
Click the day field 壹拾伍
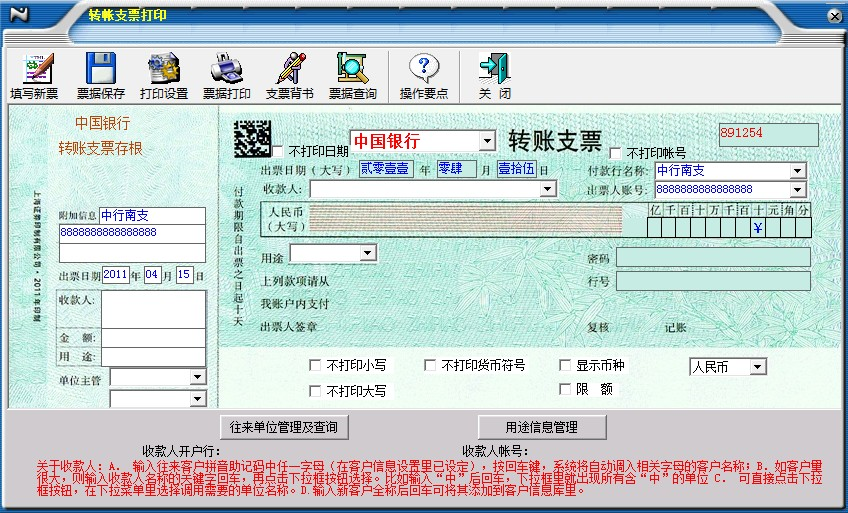tap(516, 169)
